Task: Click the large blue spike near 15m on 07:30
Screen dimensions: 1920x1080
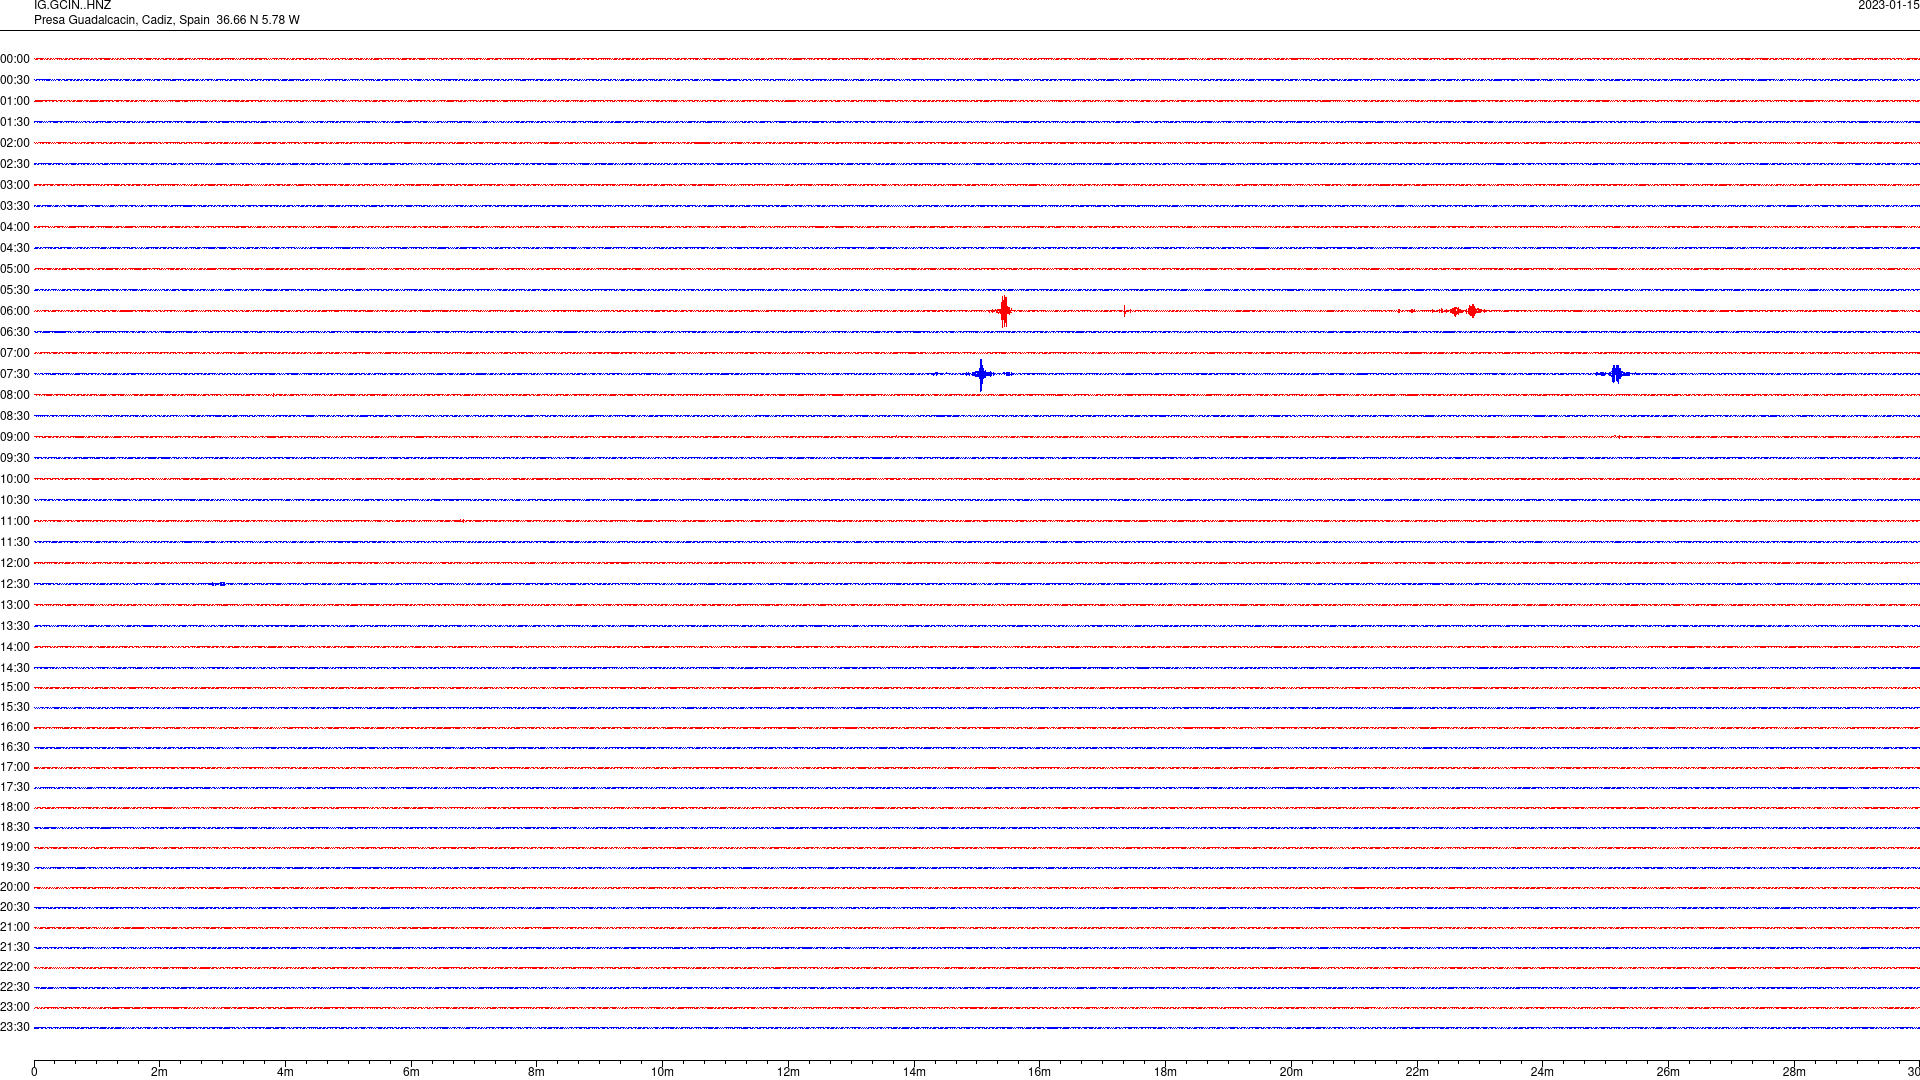Action: [981, 374]
